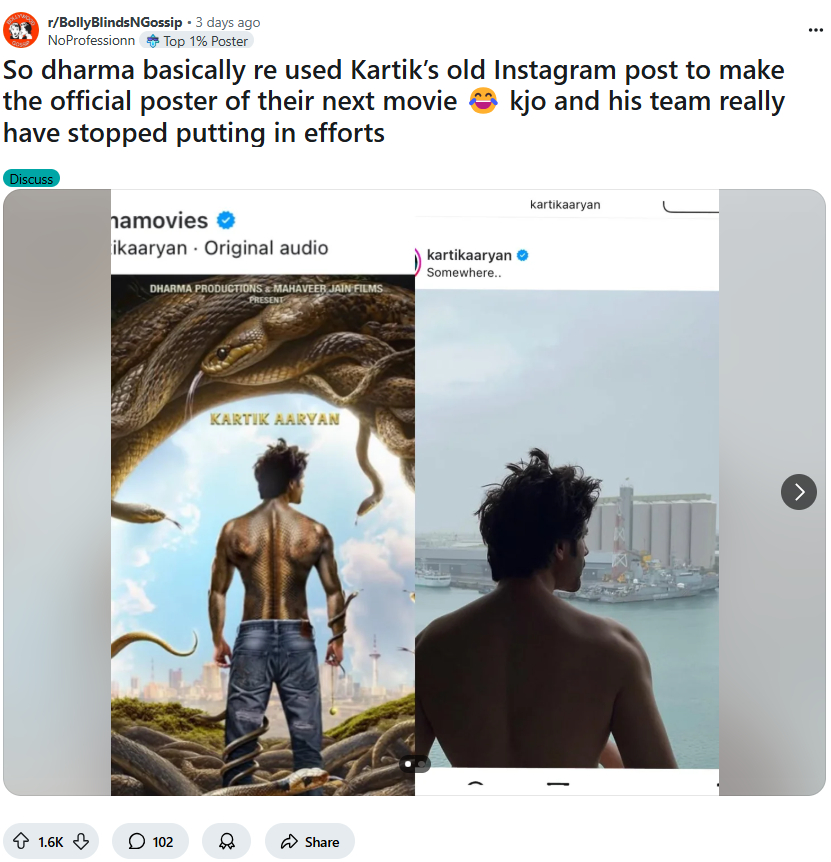The image size is (831, 862).
Task: Upvote this Reddit post
Action: coord(21,842)
